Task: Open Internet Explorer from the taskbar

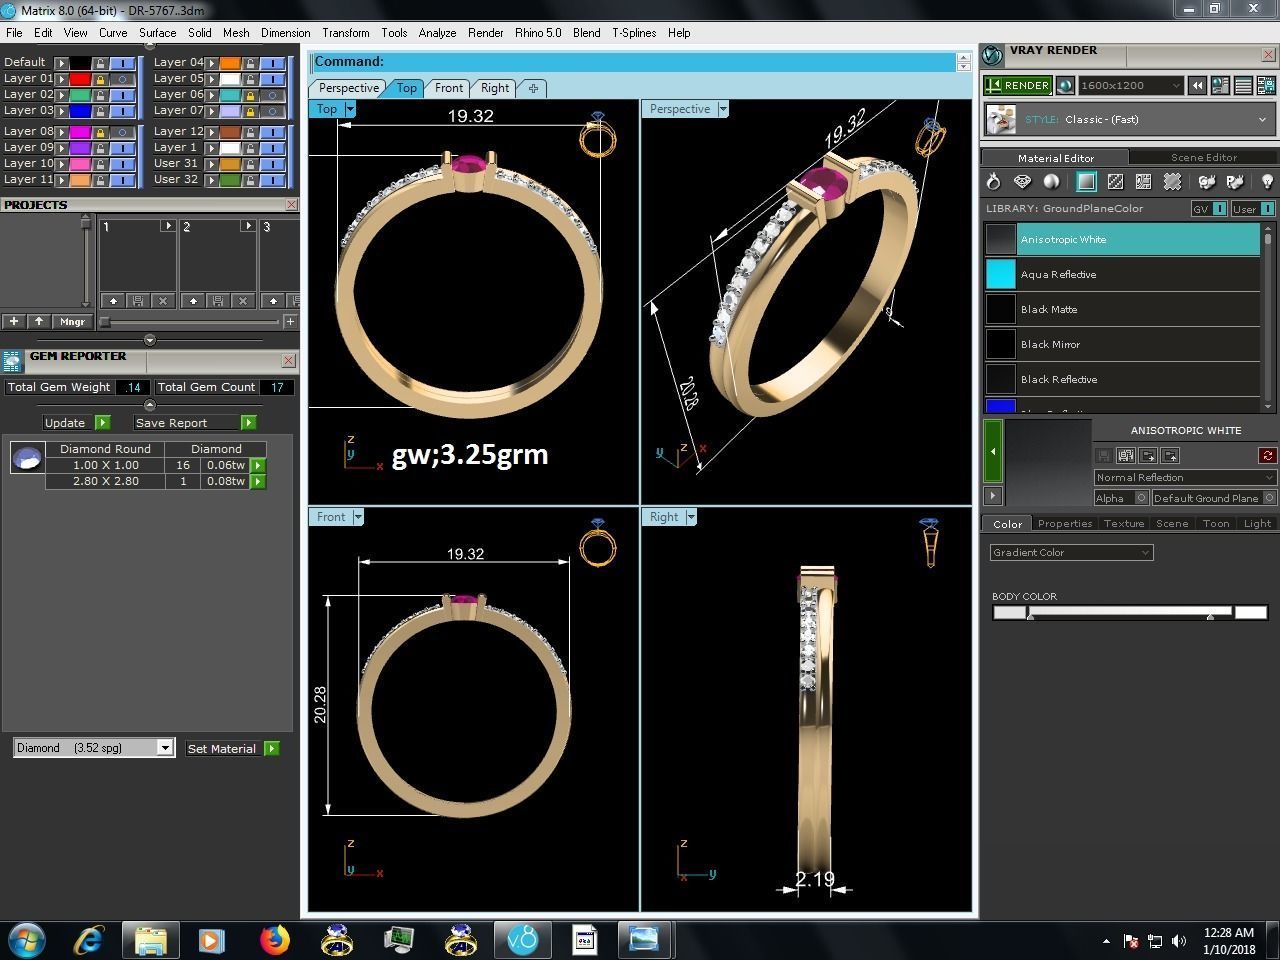Action: [89, 940]
